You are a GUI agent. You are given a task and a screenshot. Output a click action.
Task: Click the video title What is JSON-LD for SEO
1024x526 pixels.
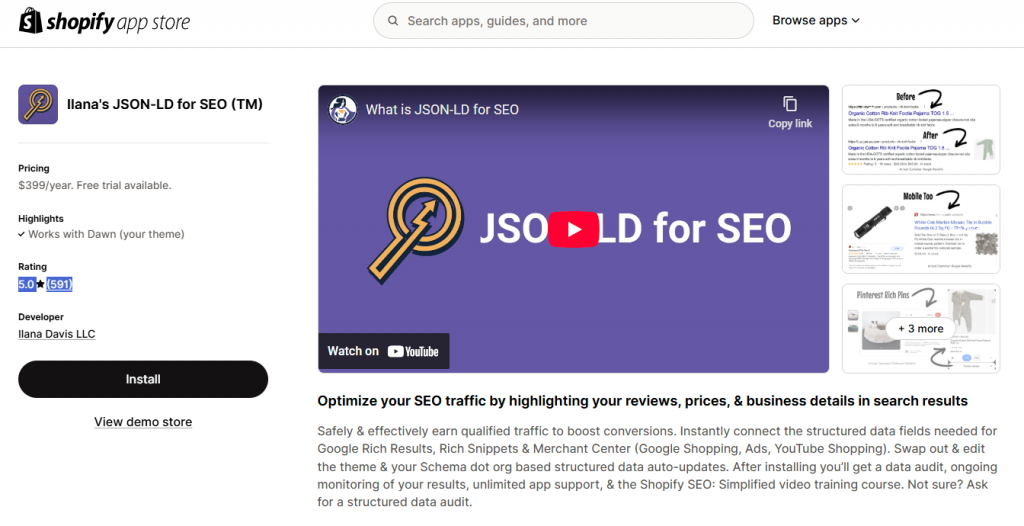click(442, 110)
